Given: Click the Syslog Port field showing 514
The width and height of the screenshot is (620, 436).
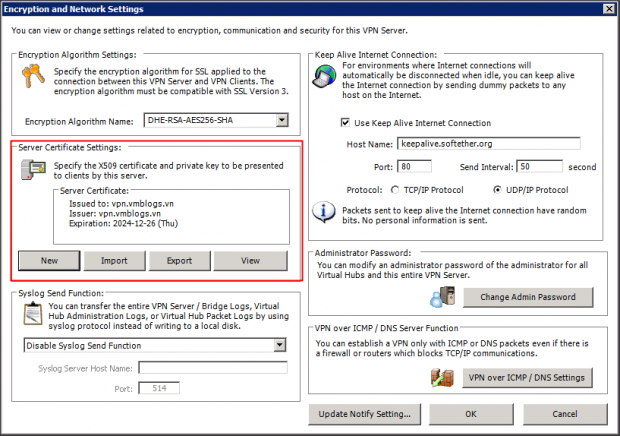Looking at the screenshot, I should coord(159,388).
